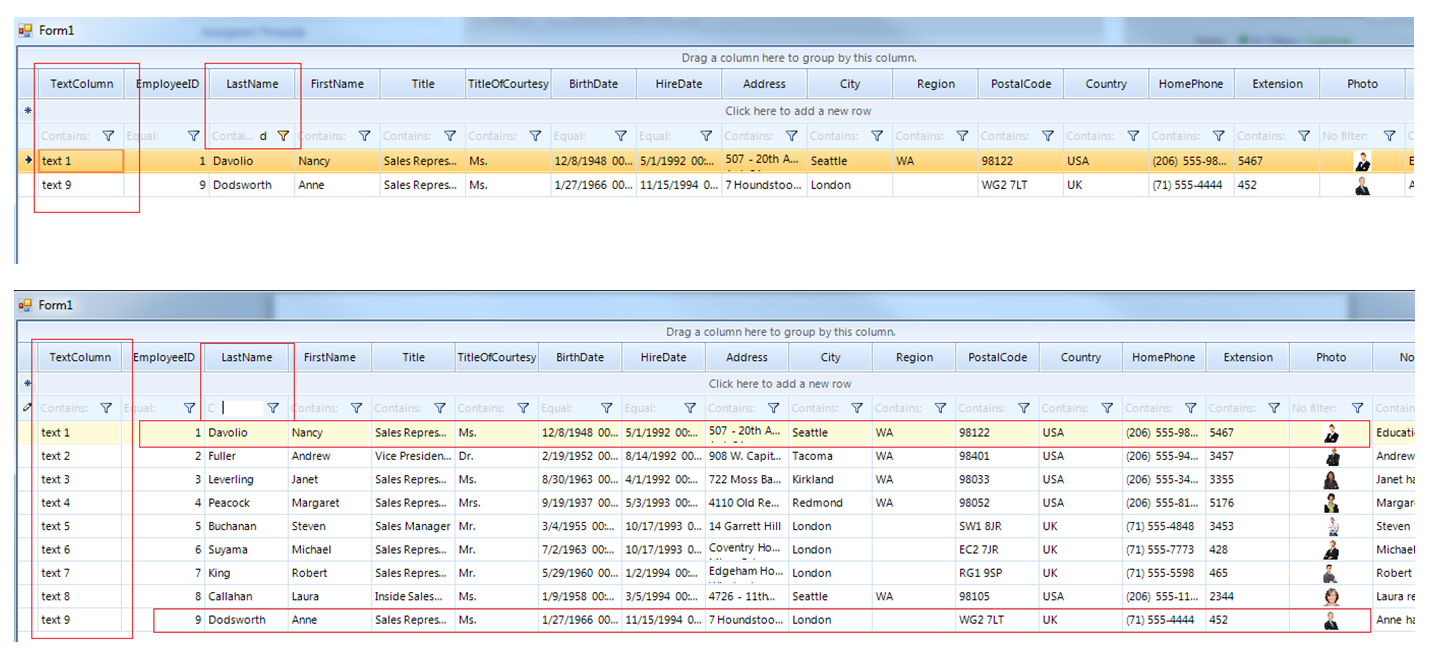
Task: Click the Extension filter funnel in lower grid
Action: (x=1273, y=408)
